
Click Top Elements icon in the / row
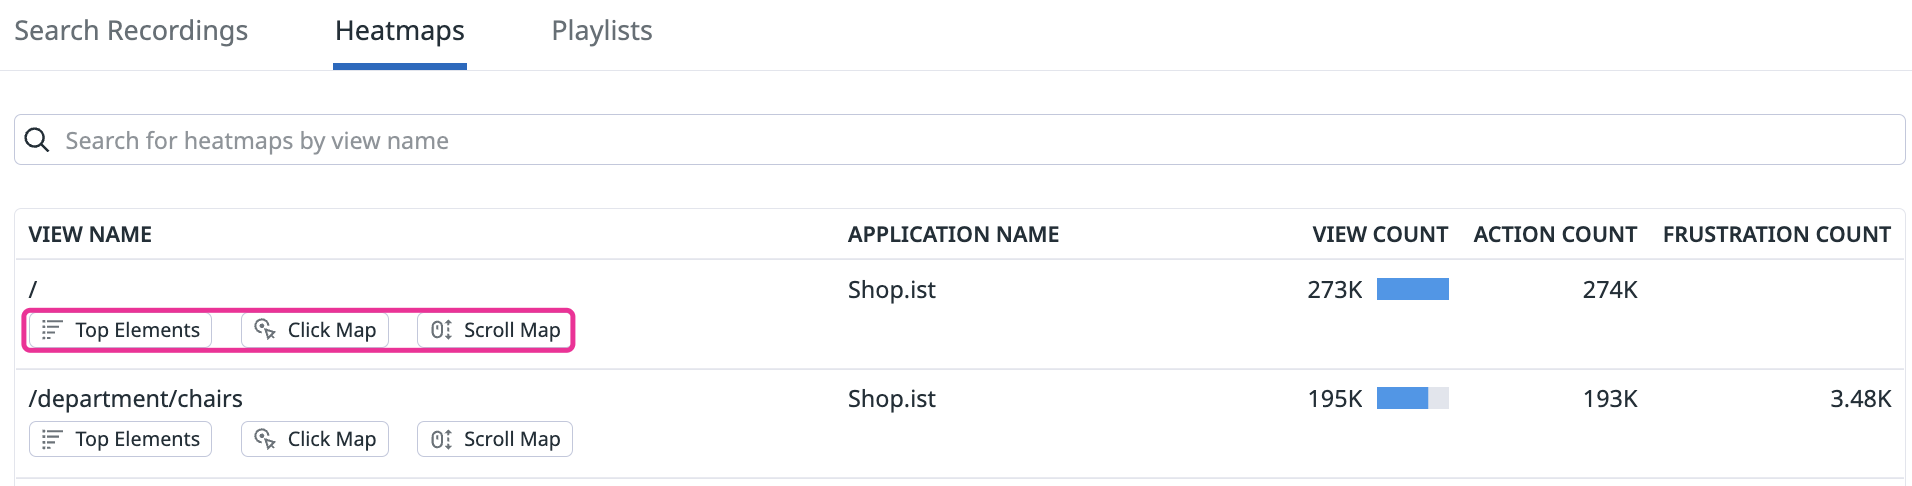[52, 330]
